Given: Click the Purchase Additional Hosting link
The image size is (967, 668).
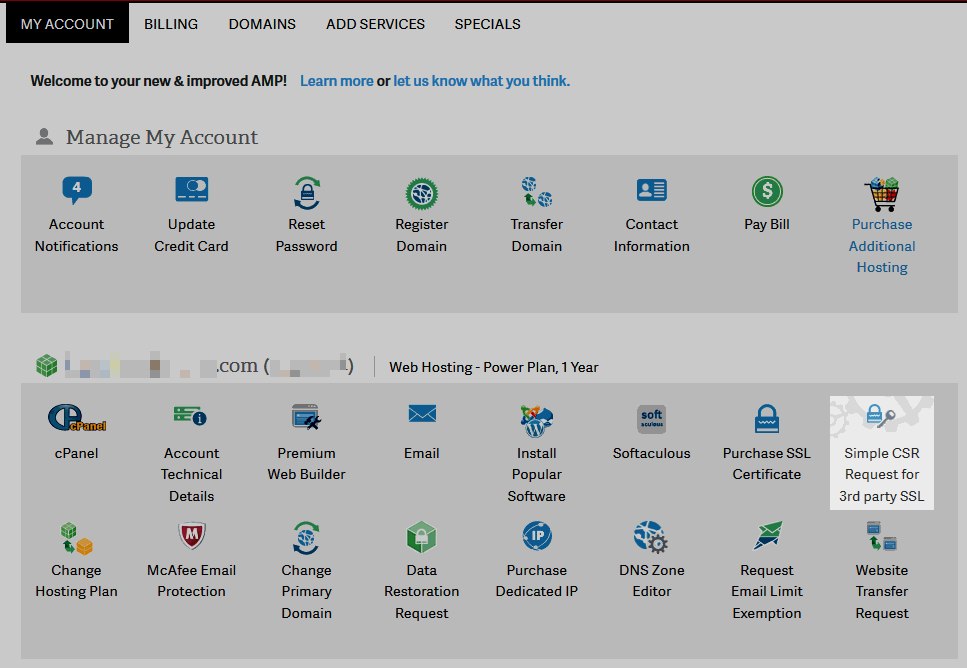Looking at the screenshot, I should 881,246.
